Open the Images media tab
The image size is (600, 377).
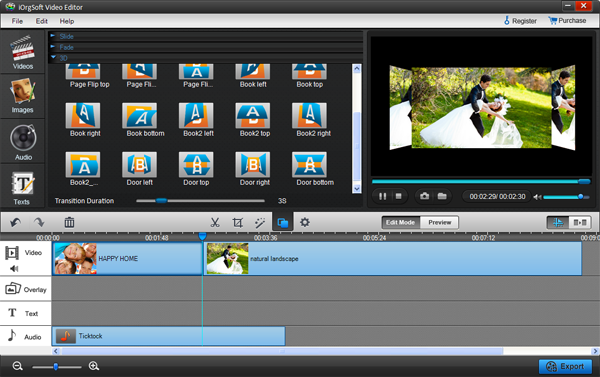point(23,95)
